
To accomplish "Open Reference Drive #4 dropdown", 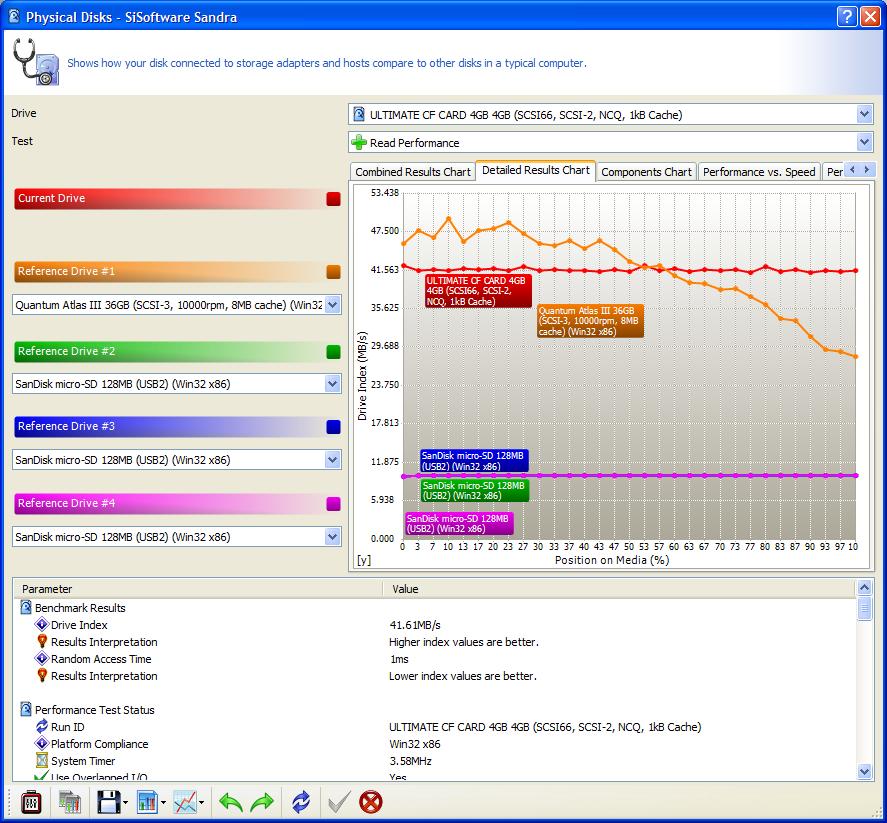I will (333, 537).
